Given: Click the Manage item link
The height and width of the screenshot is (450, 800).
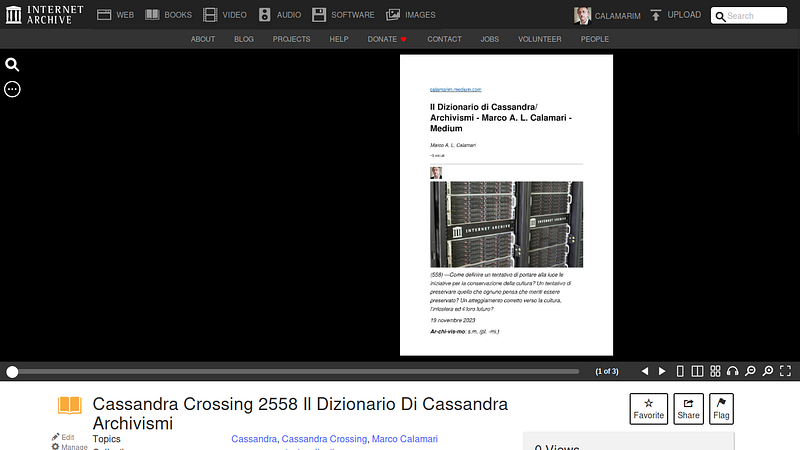Looking at the screenshot, I should pos(69,447).
